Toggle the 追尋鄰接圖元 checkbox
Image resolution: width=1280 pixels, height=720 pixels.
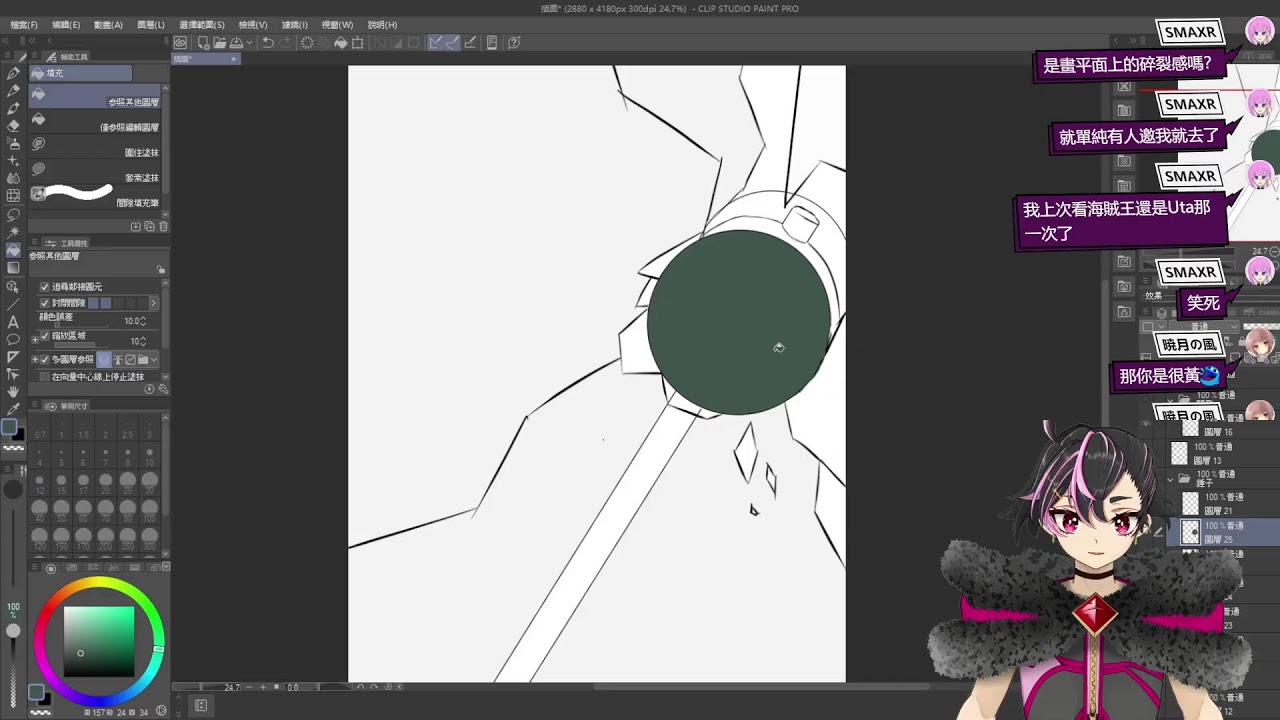[45, 286]
